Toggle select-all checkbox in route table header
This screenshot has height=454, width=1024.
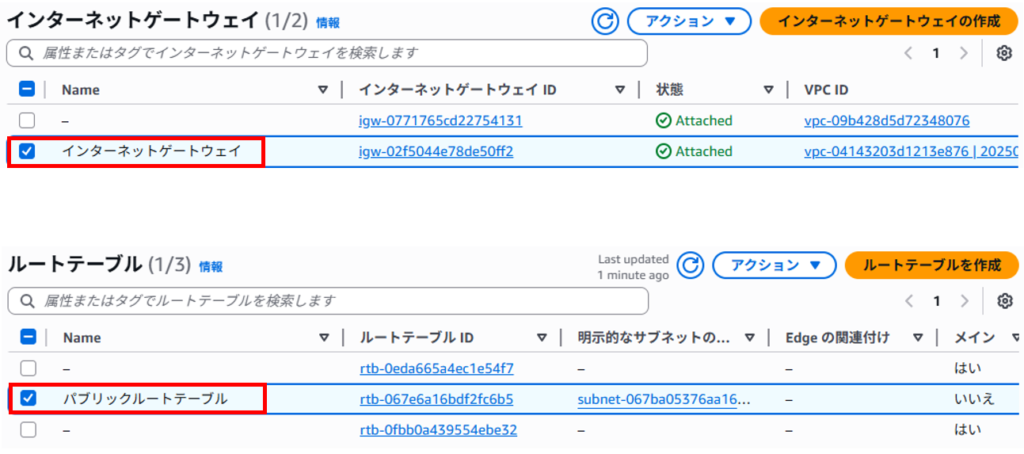pos(28,337)
